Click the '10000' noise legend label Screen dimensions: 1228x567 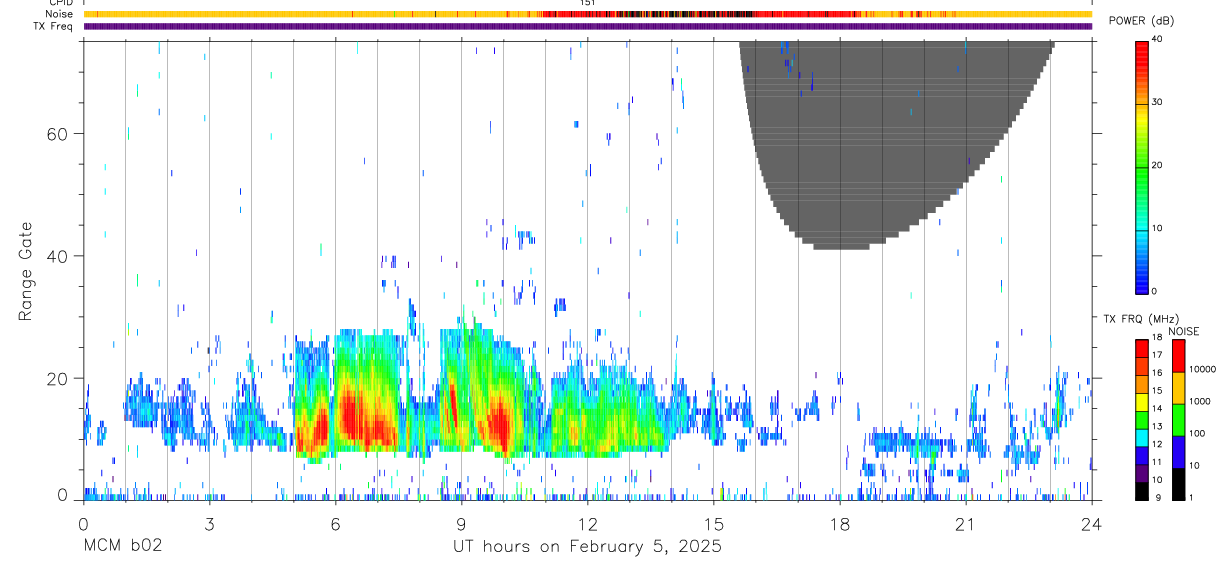pyautogui.click(x=1202, y=369)
